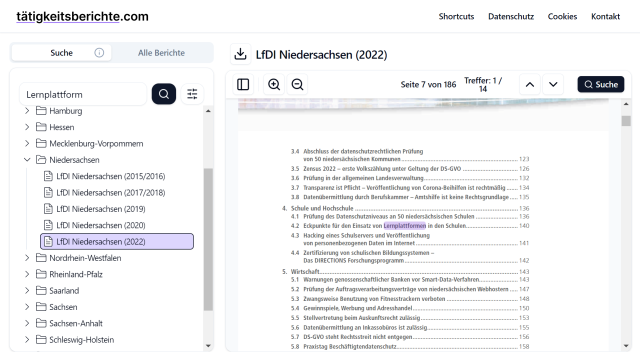Click contents entry 5.4 Gewinnspiele, Werbung und Adresshandel
Screen dimensions: 640x360
point(410,308)
